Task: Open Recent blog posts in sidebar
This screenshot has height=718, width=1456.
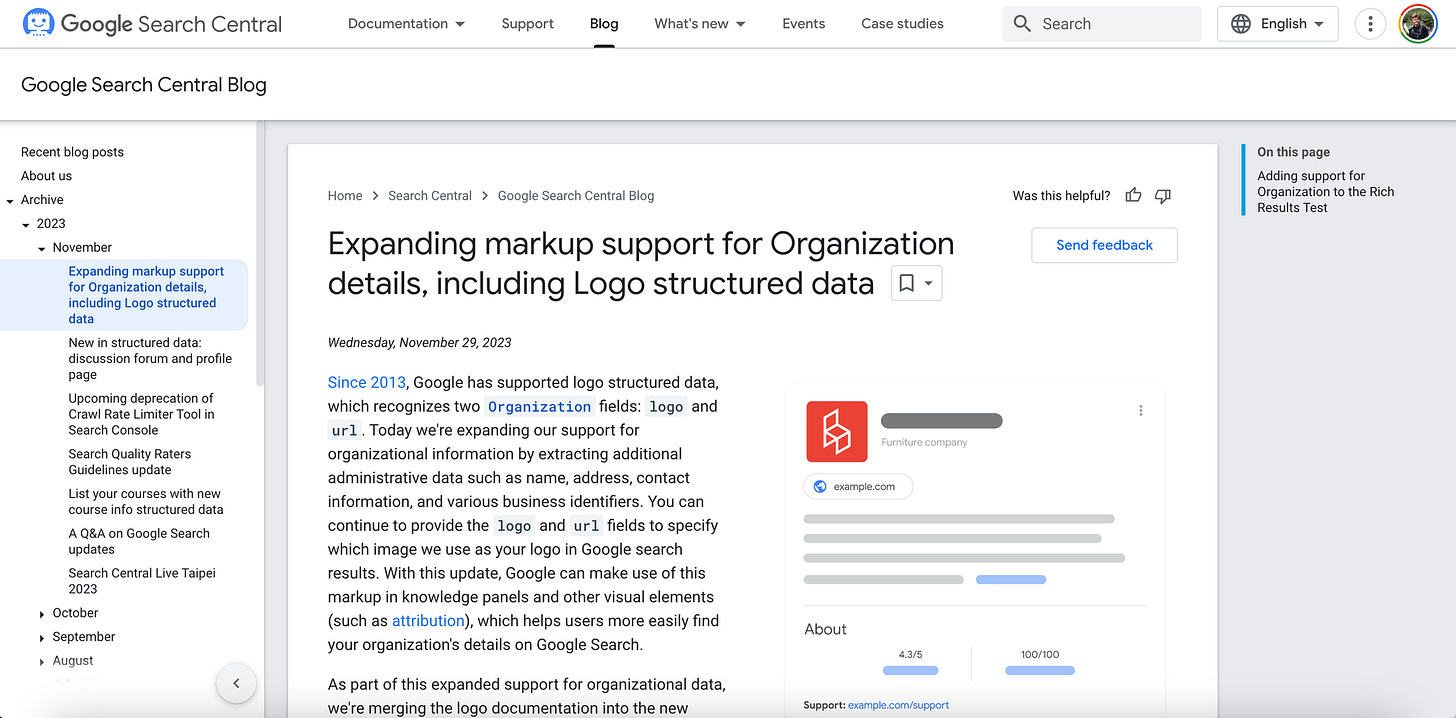Action: pos(72,152)
